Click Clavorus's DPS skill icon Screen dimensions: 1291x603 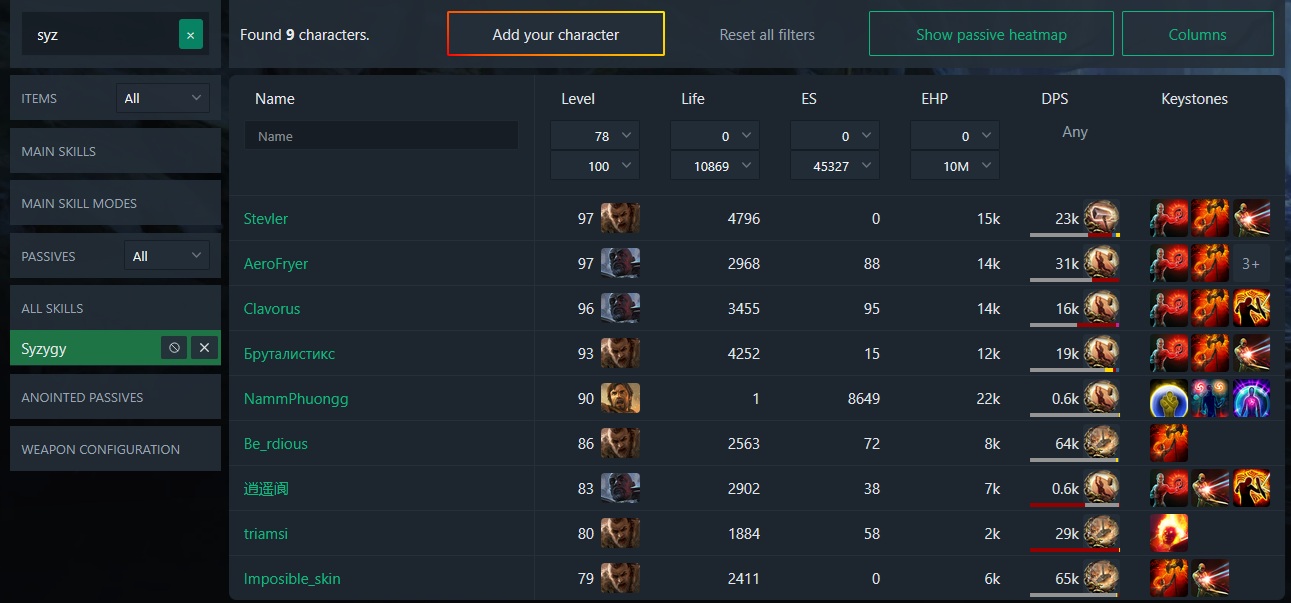1101,307
